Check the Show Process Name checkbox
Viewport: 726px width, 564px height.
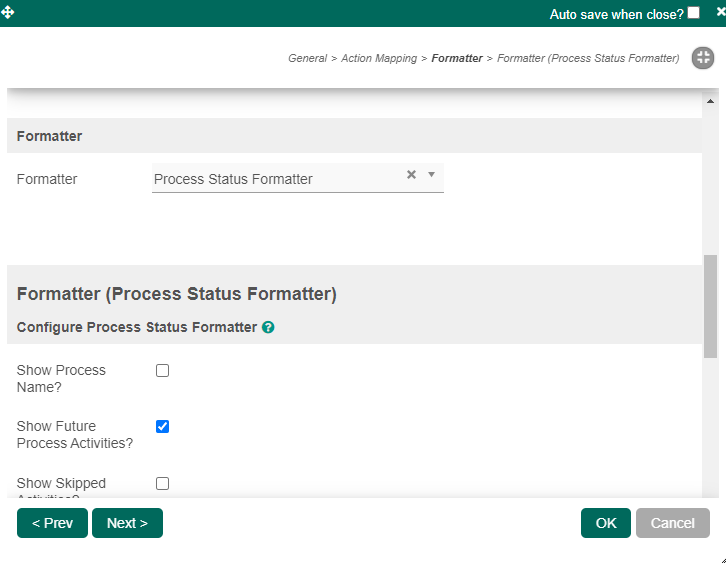tap(163, 370)
